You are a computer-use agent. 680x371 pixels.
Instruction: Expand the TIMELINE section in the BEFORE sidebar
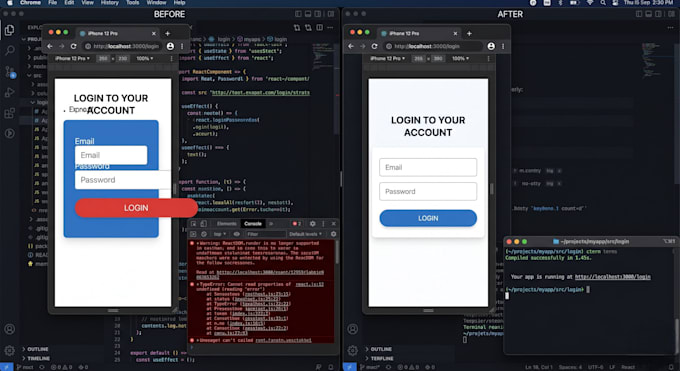[x=36, y=358]
